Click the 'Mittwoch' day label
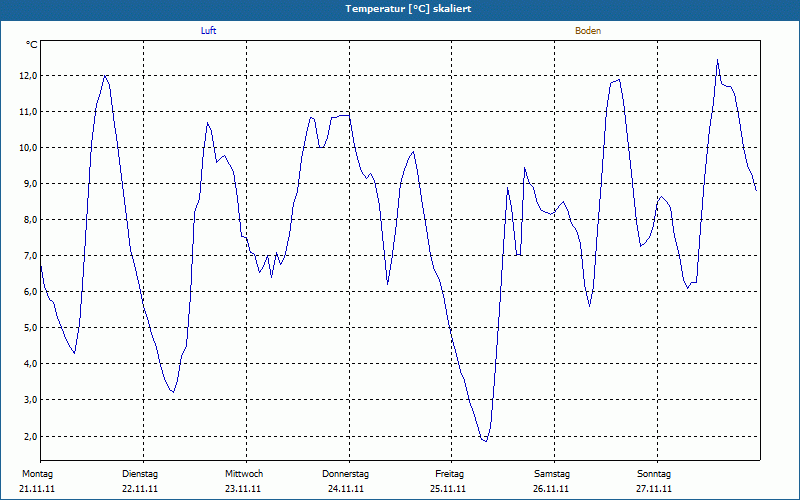 244,474
